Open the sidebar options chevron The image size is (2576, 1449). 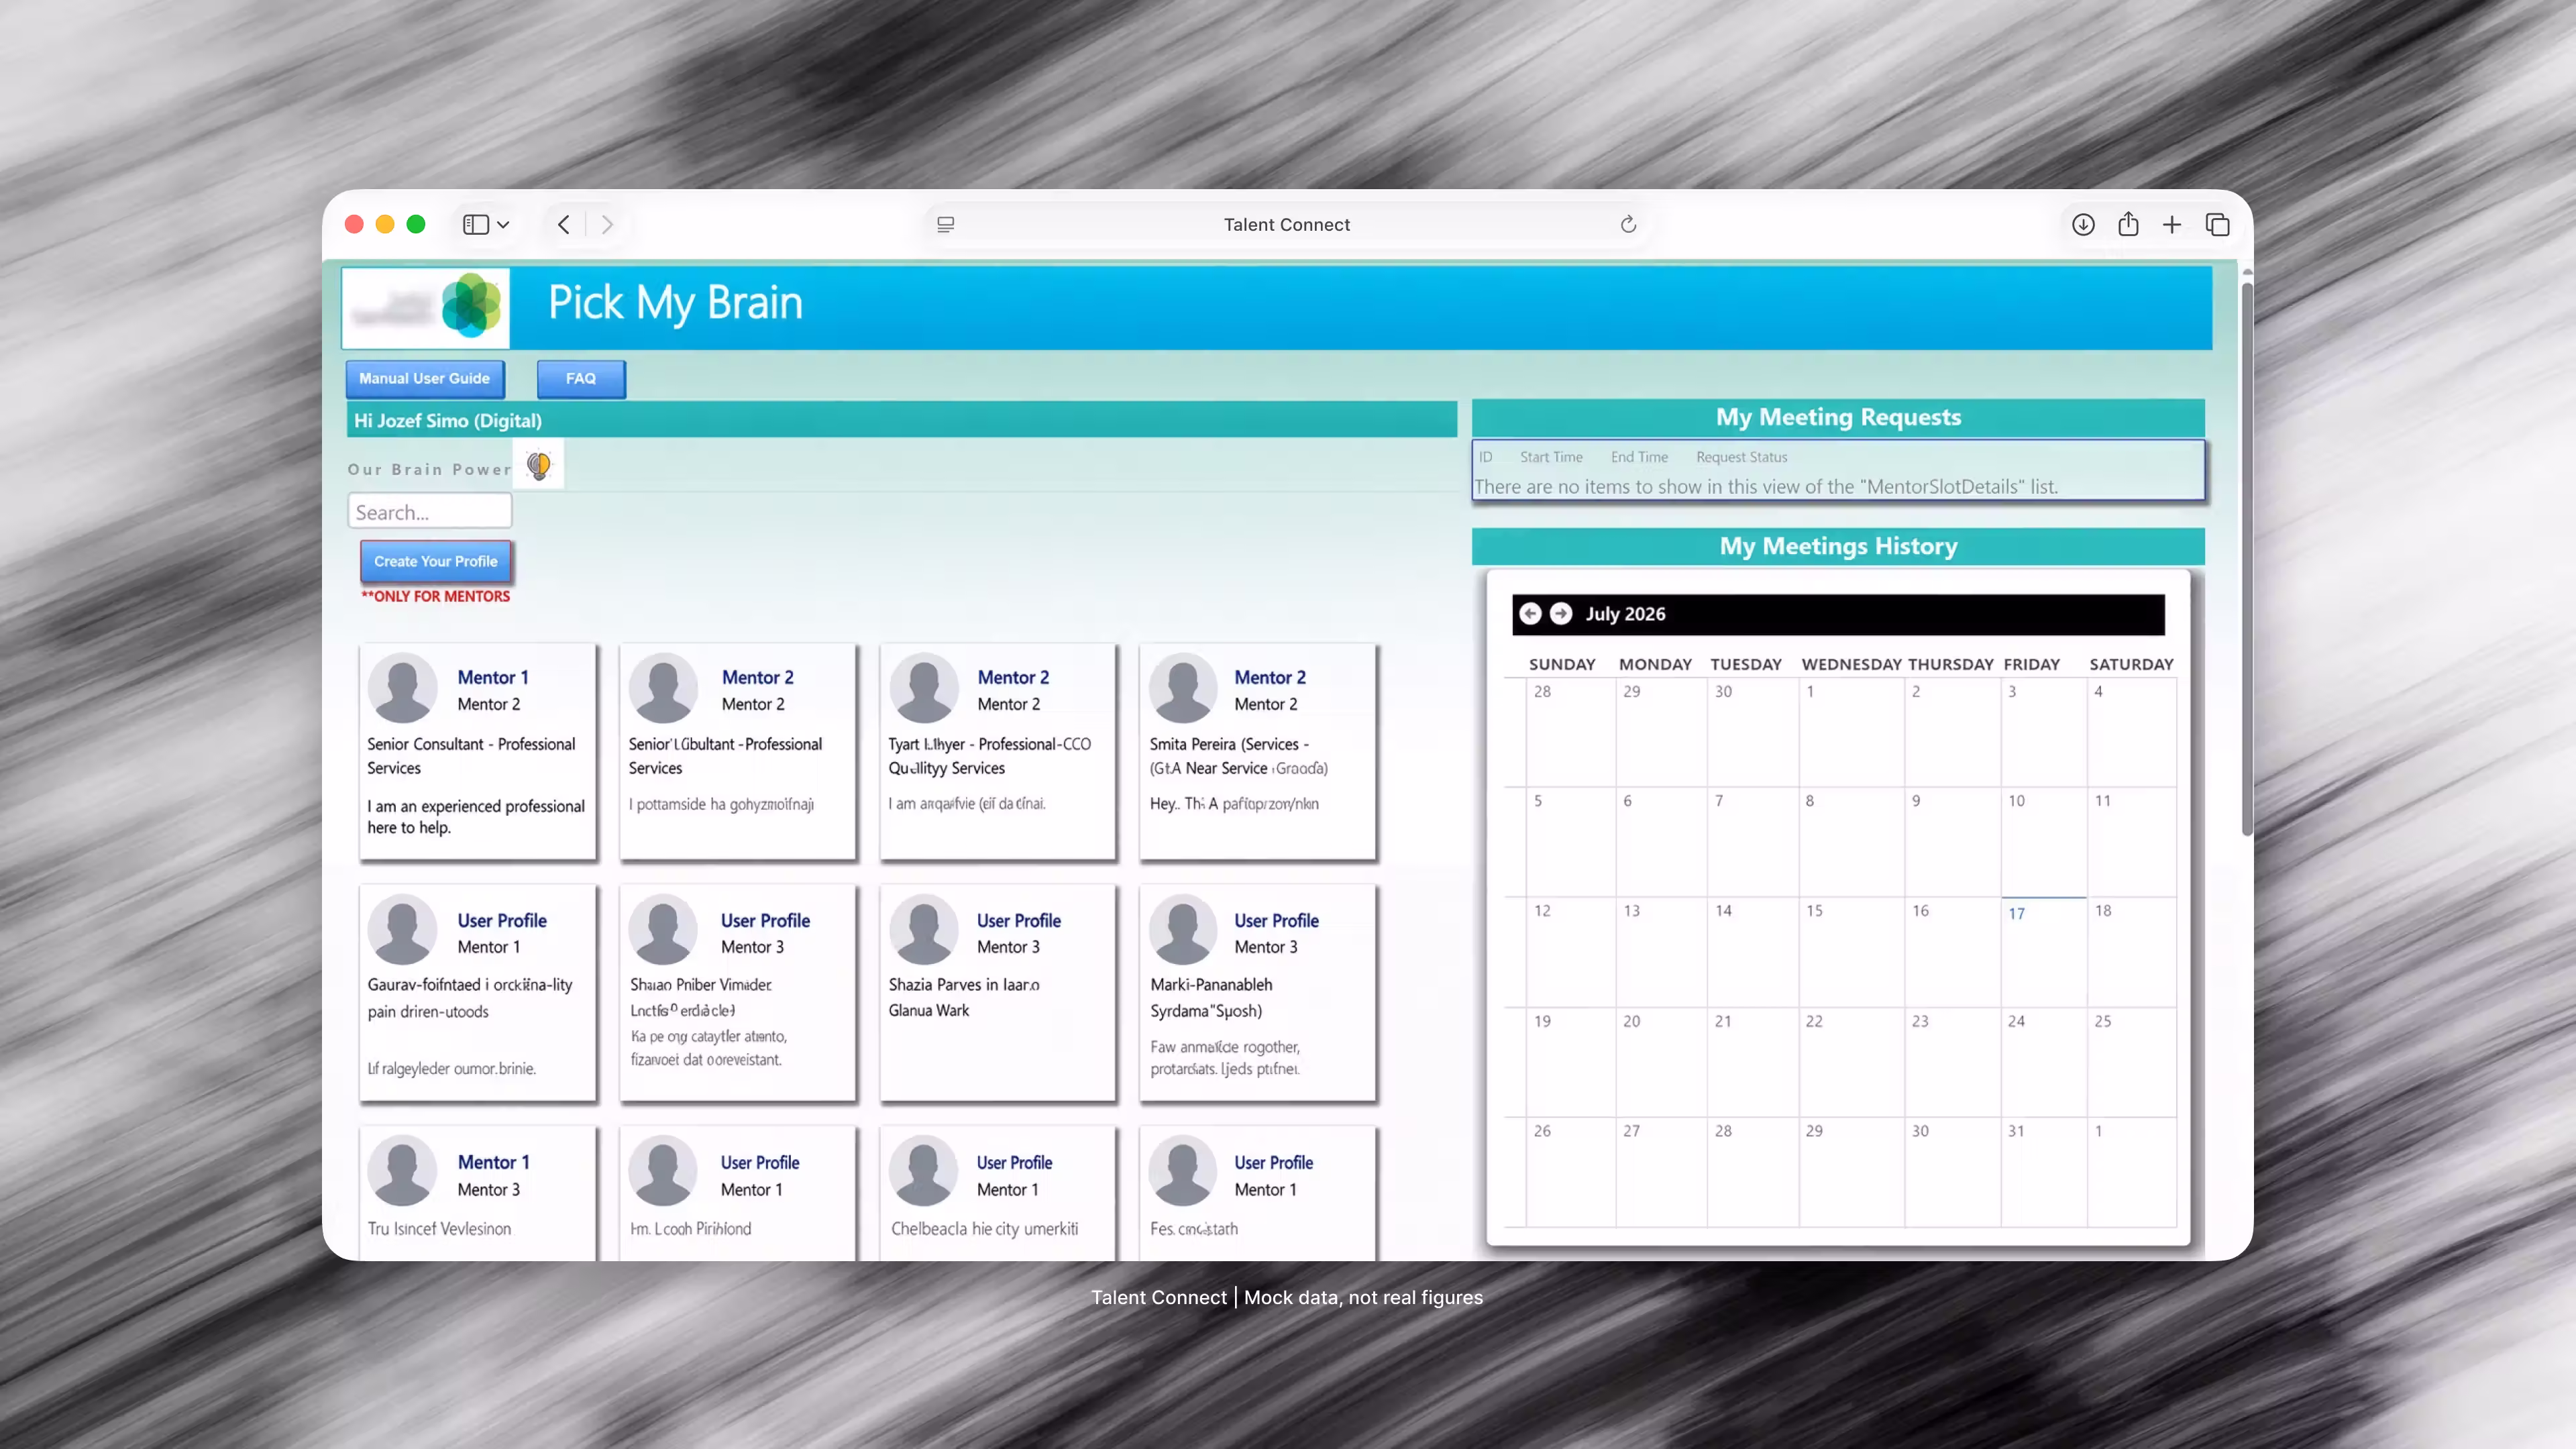tap(503, 225)
